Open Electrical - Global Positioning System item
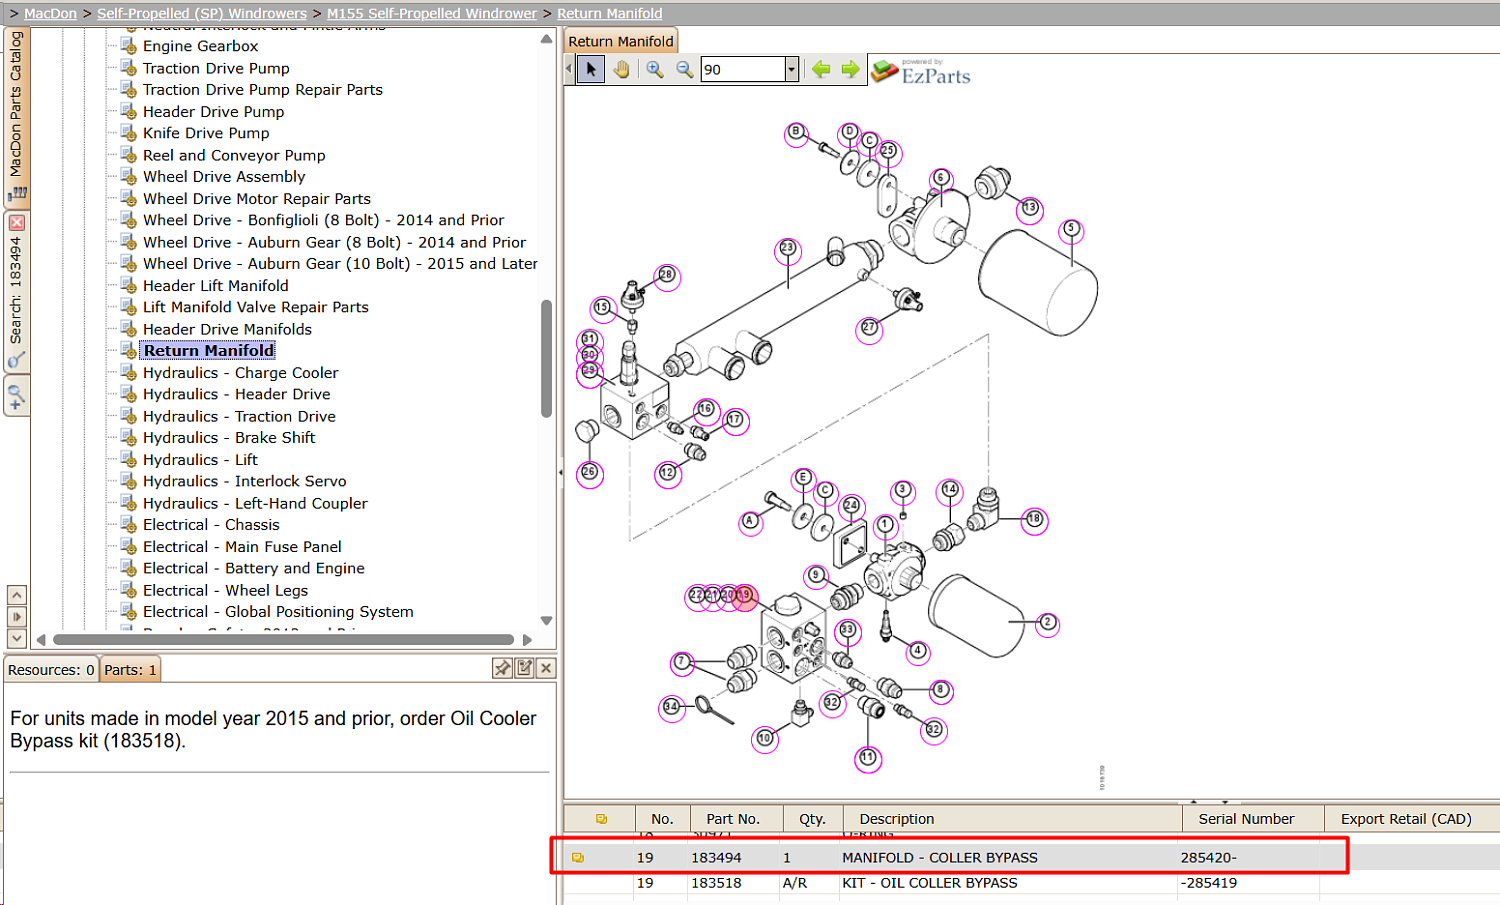The width and height of the screenshot is (1500, 905). click(x=278, y=612)
